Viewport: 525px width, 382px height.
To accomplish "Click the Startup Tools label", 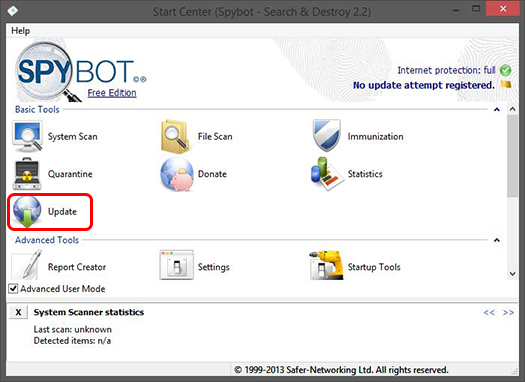I will click(x=374, y=267).
